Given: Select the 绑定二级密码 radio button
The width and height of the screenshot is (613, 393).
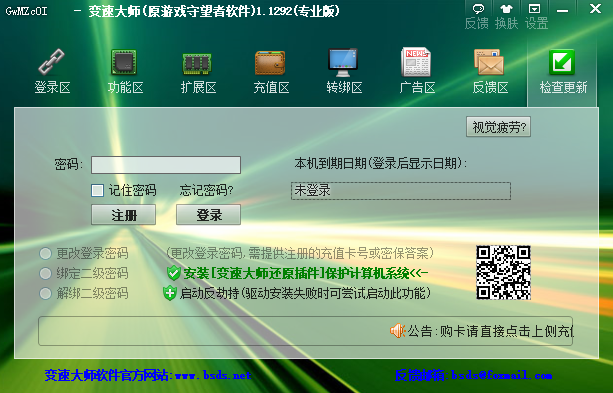Looking at the screenshot, I should [x=45, y=273].
